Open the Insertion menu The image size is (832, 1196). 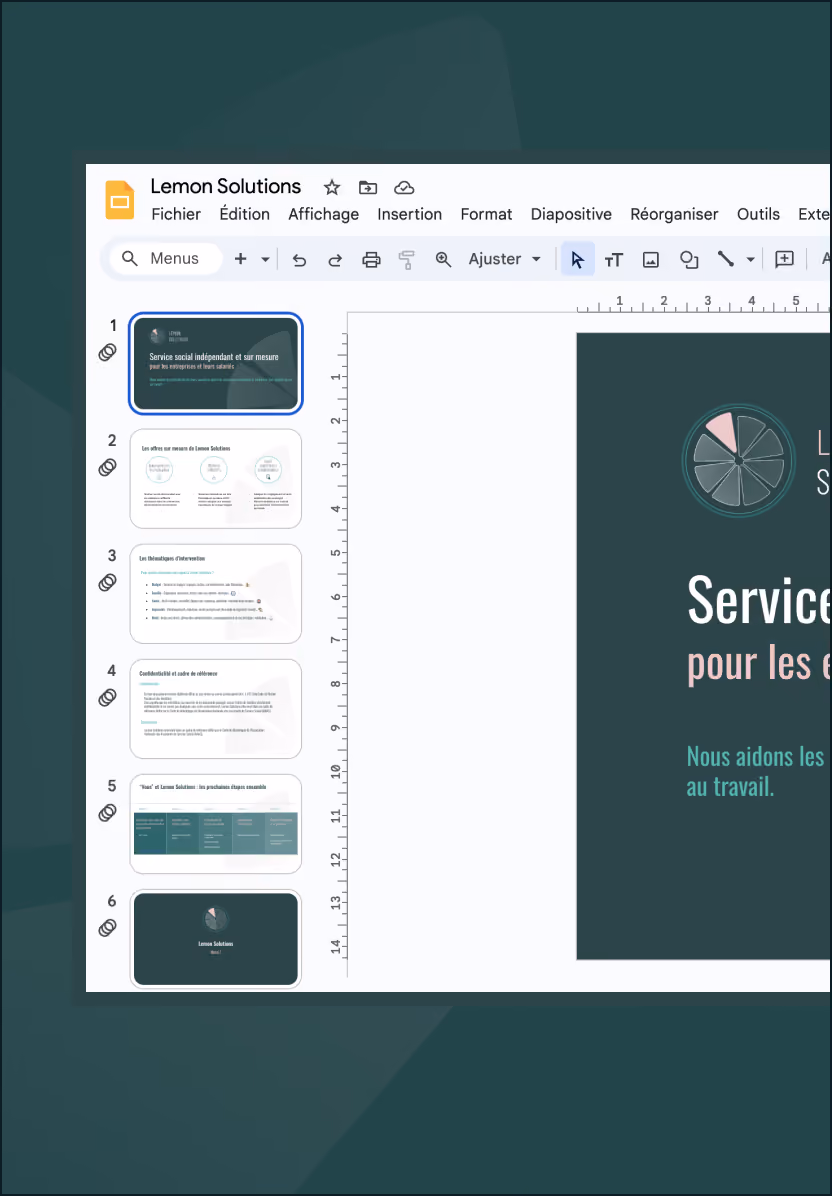pos(410,214)
